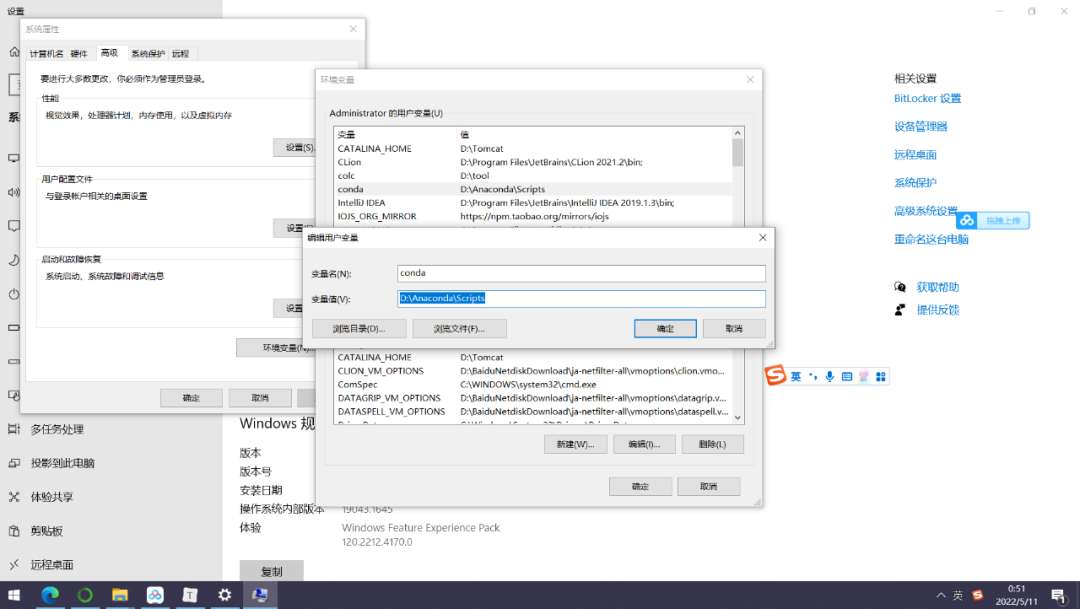Open the 系统保护 related settings link
This screenshot has height=609, width=1080.
pyautogui.click(x=915, y=183)
